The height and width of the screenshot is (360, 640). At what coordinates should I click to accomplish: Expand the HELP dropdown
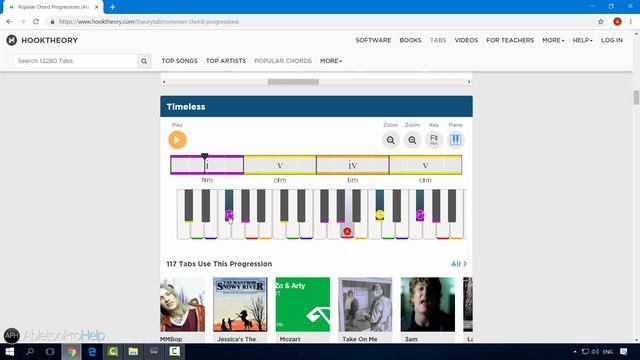point(582,40)
